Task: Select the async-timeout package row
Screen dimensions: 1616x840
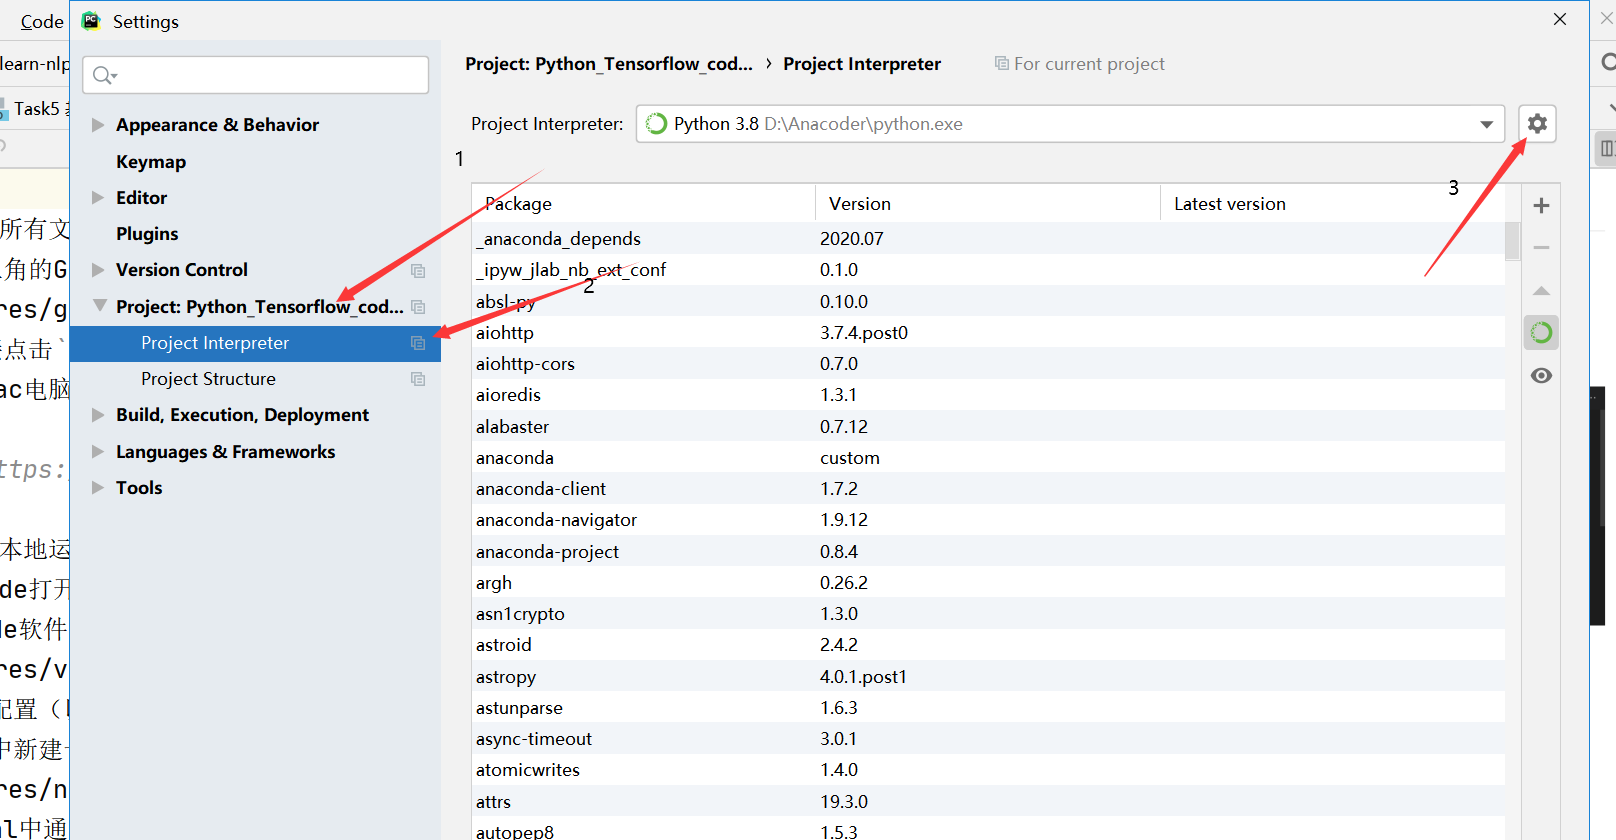Action: 988,739
